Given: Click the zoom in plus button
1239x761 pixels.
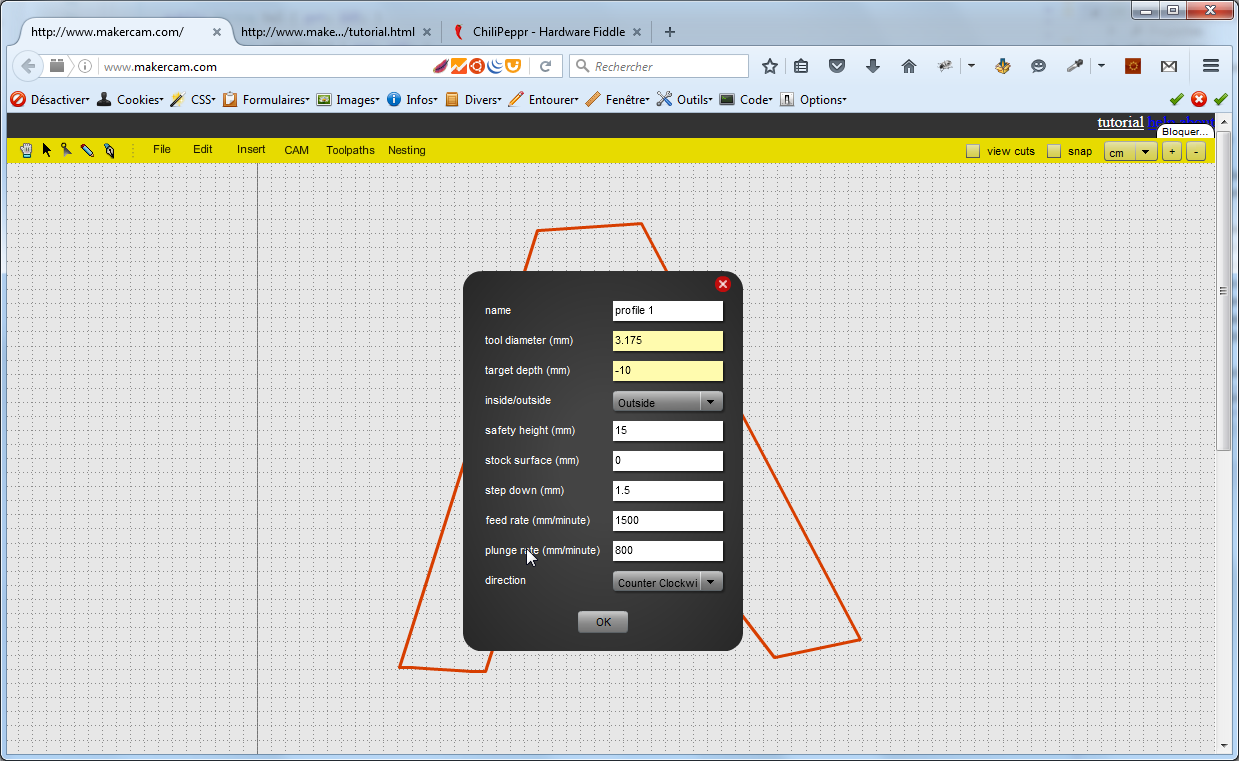Looking at the screenshot, I should (1171, 152).
